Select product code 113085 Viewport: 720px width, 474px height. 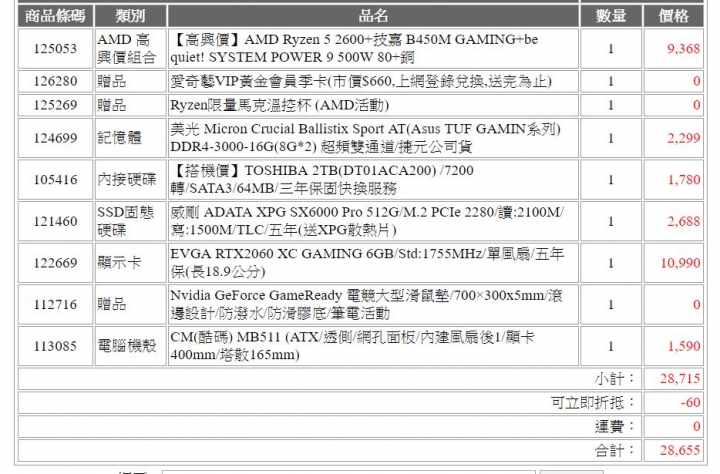click(x=55, y=346)
